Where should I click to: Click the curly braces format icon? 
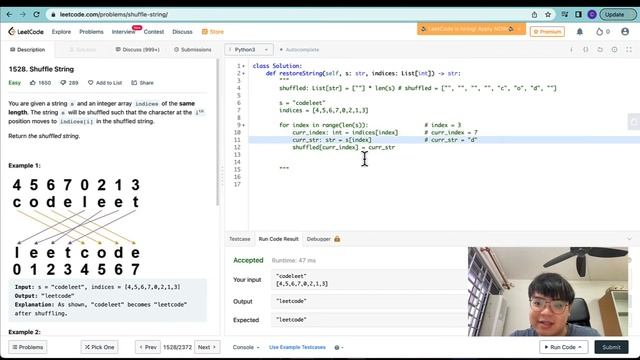coord(586,49)
